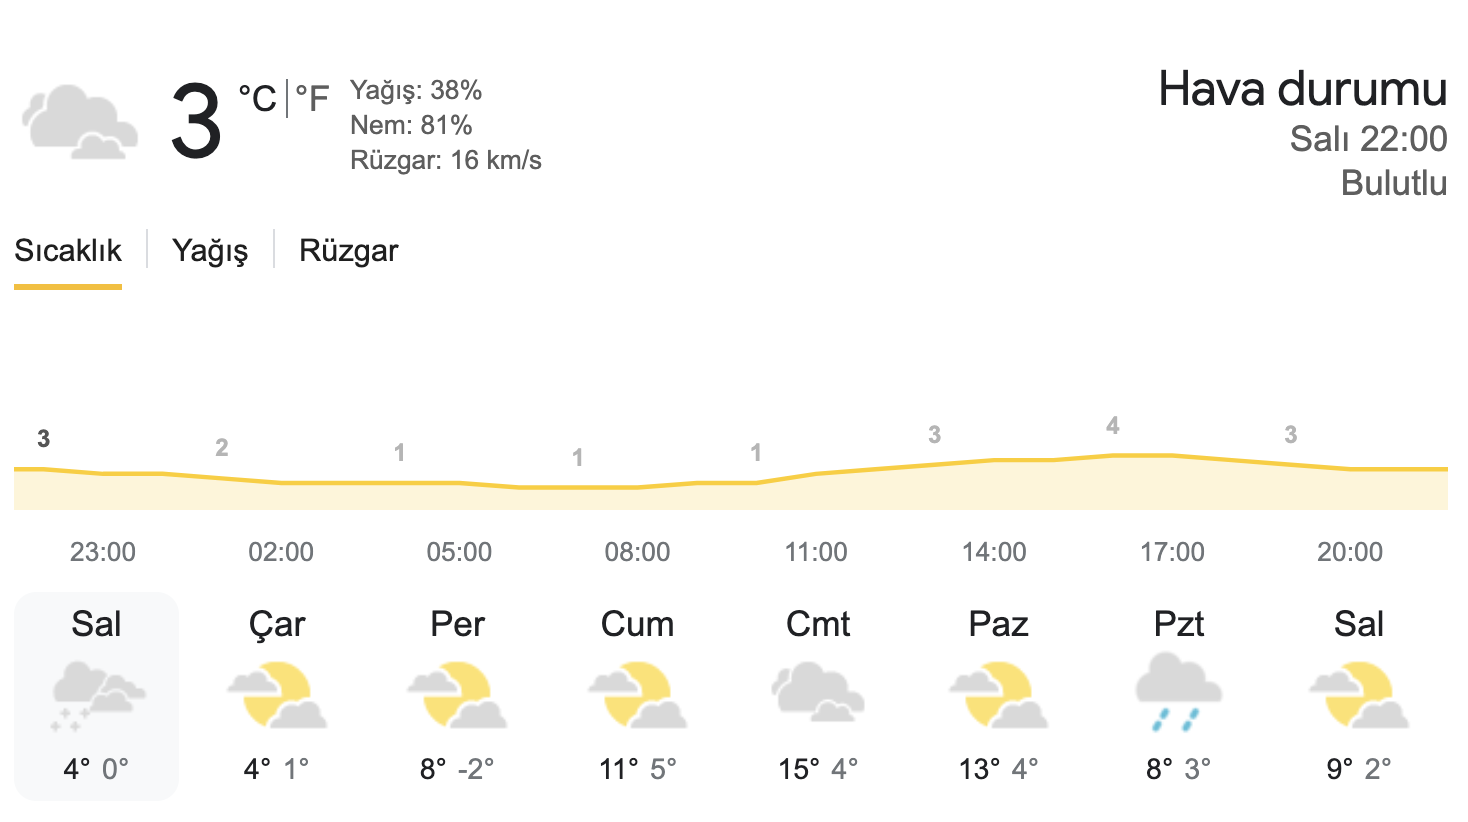Open the Sıcaklık tab
This screenshot has height=822, width=1468.
click(68, 250)
